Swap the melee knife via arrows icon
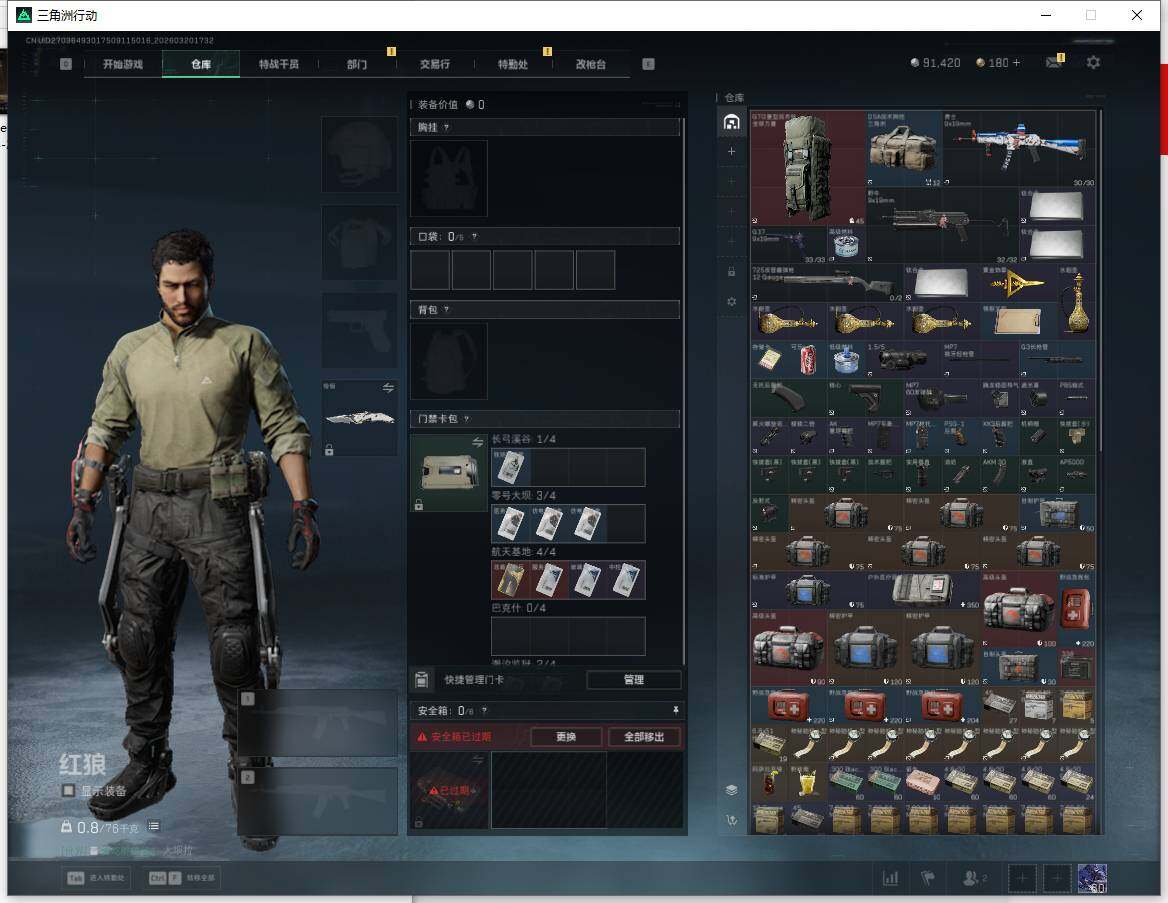The height and width of the screenshot is (903, 1168). pos(388,387)
